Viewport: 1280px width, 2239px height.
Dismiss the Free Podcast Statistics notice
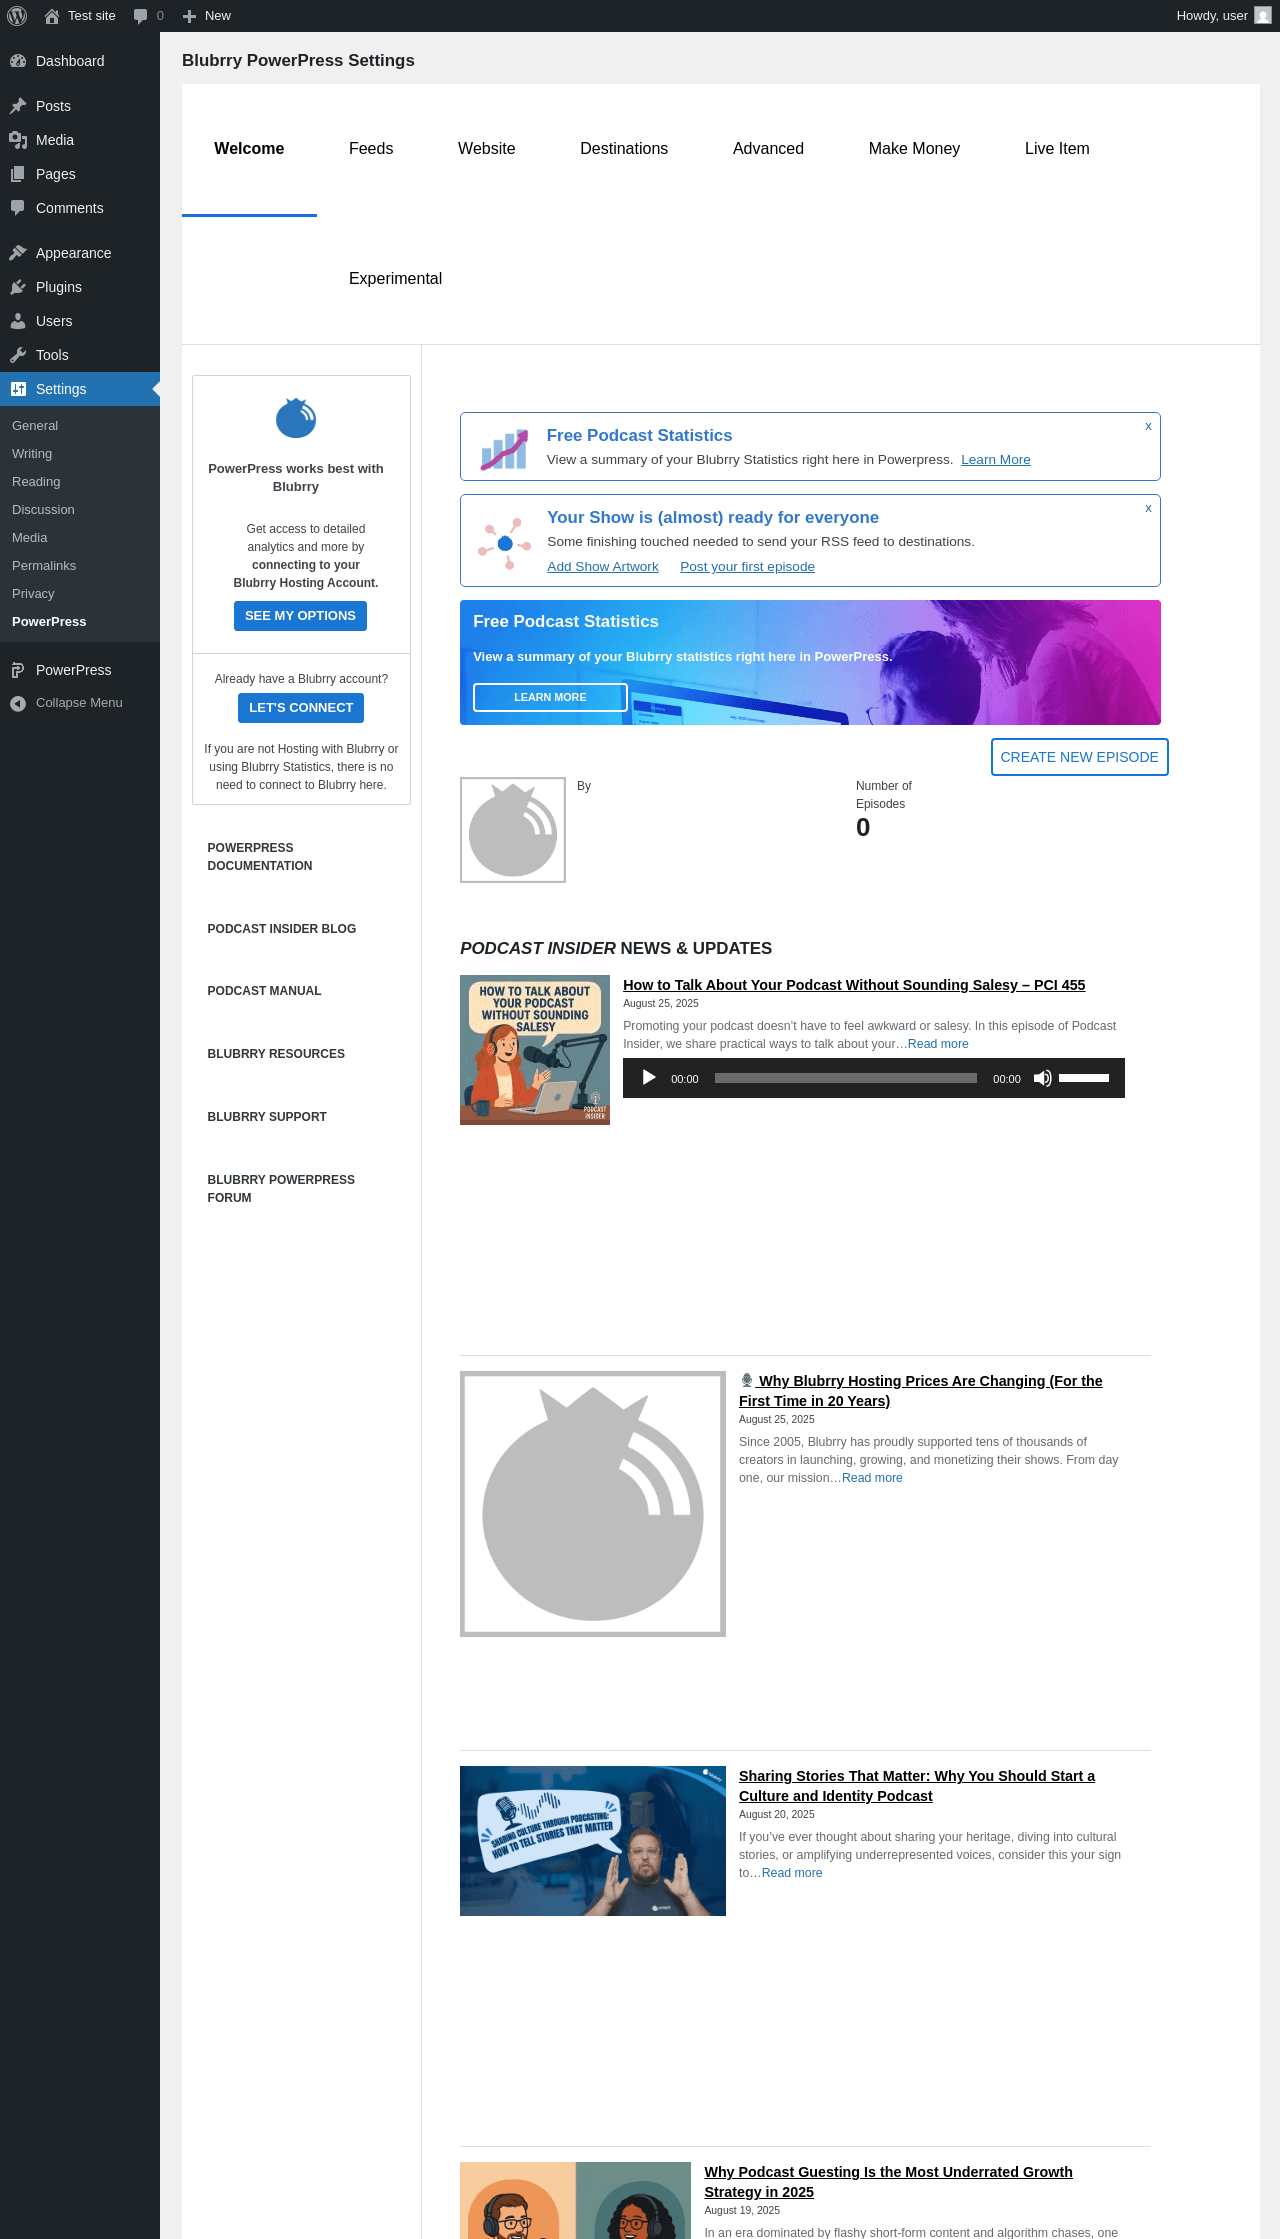point(1148,426)
